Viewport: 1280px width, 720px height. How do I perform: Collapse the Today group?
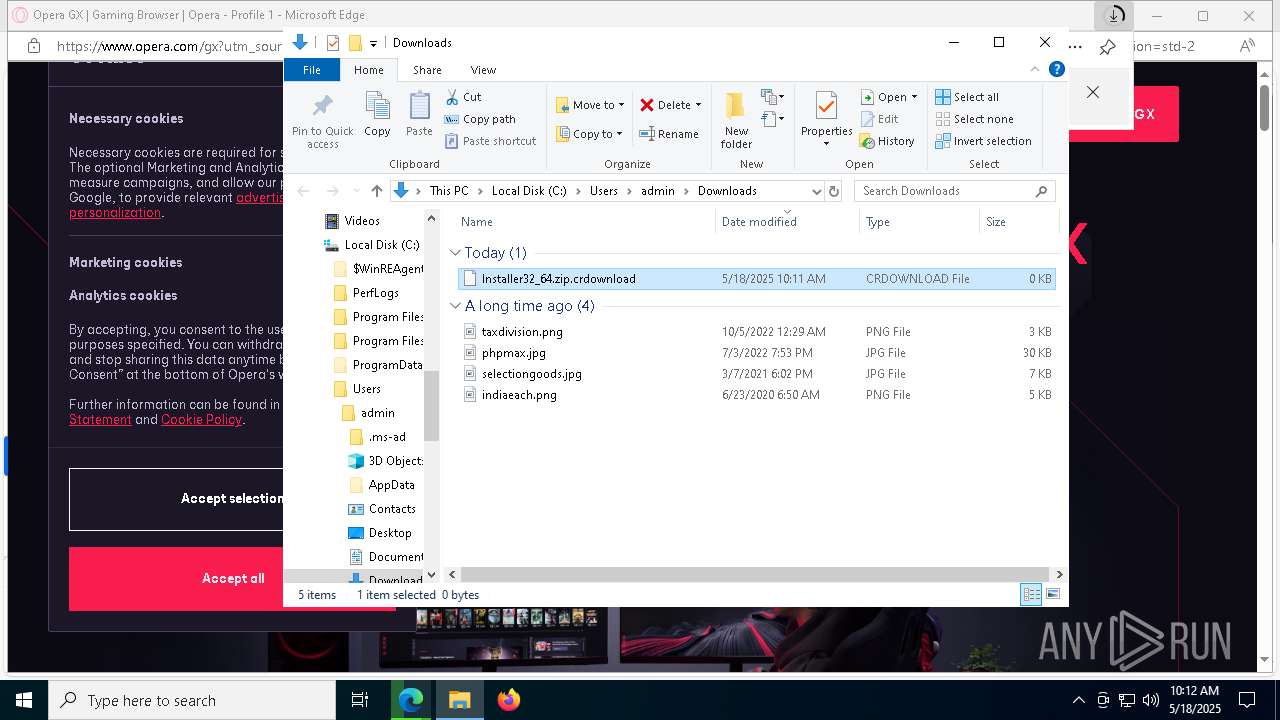[456, 253]
